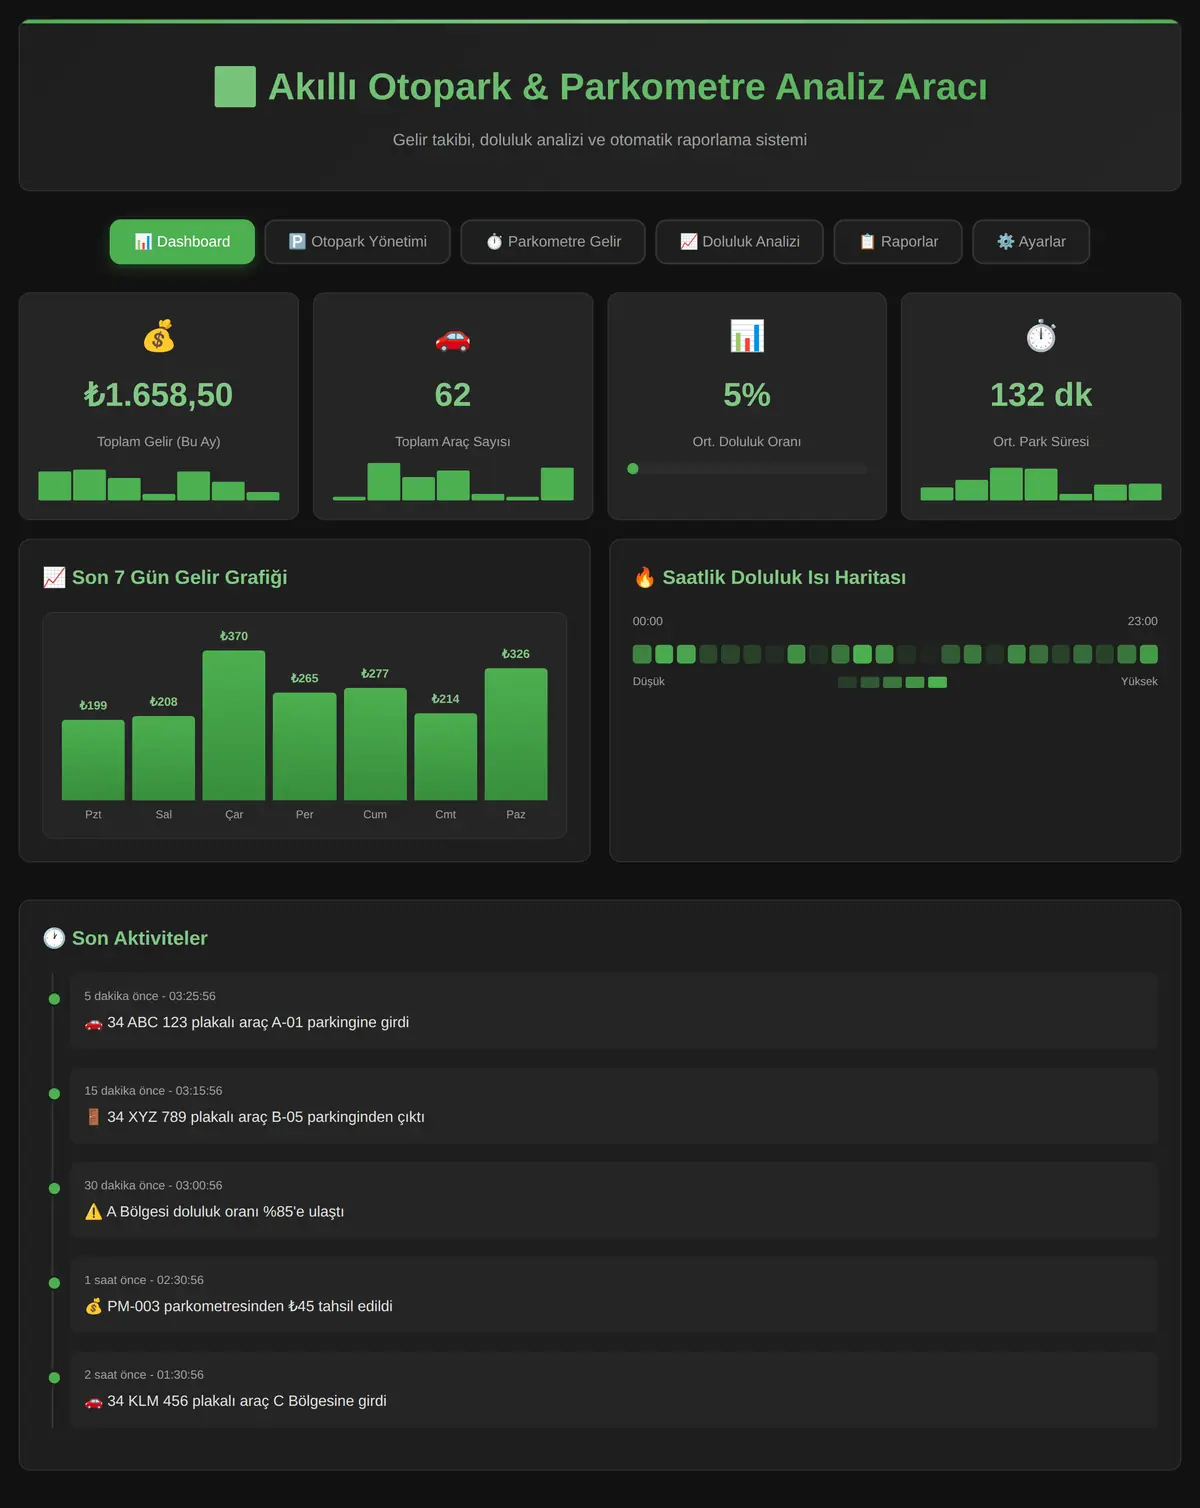Viewport: 1200px width, 1508px height.
Task: Click the ₺1.658,50 total revenue value
Action: (159, 395)
